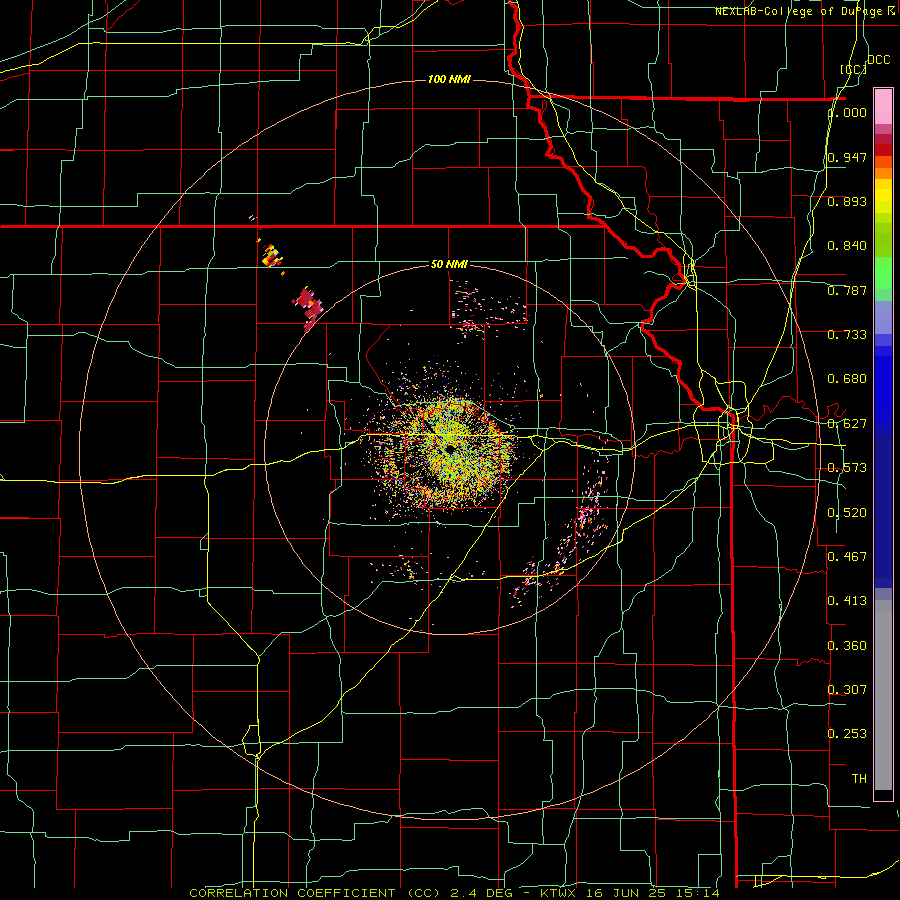The width and height of the screenshot is (900, 900).
Task: Click the 0.467 scale label
Action: [847, 557]
